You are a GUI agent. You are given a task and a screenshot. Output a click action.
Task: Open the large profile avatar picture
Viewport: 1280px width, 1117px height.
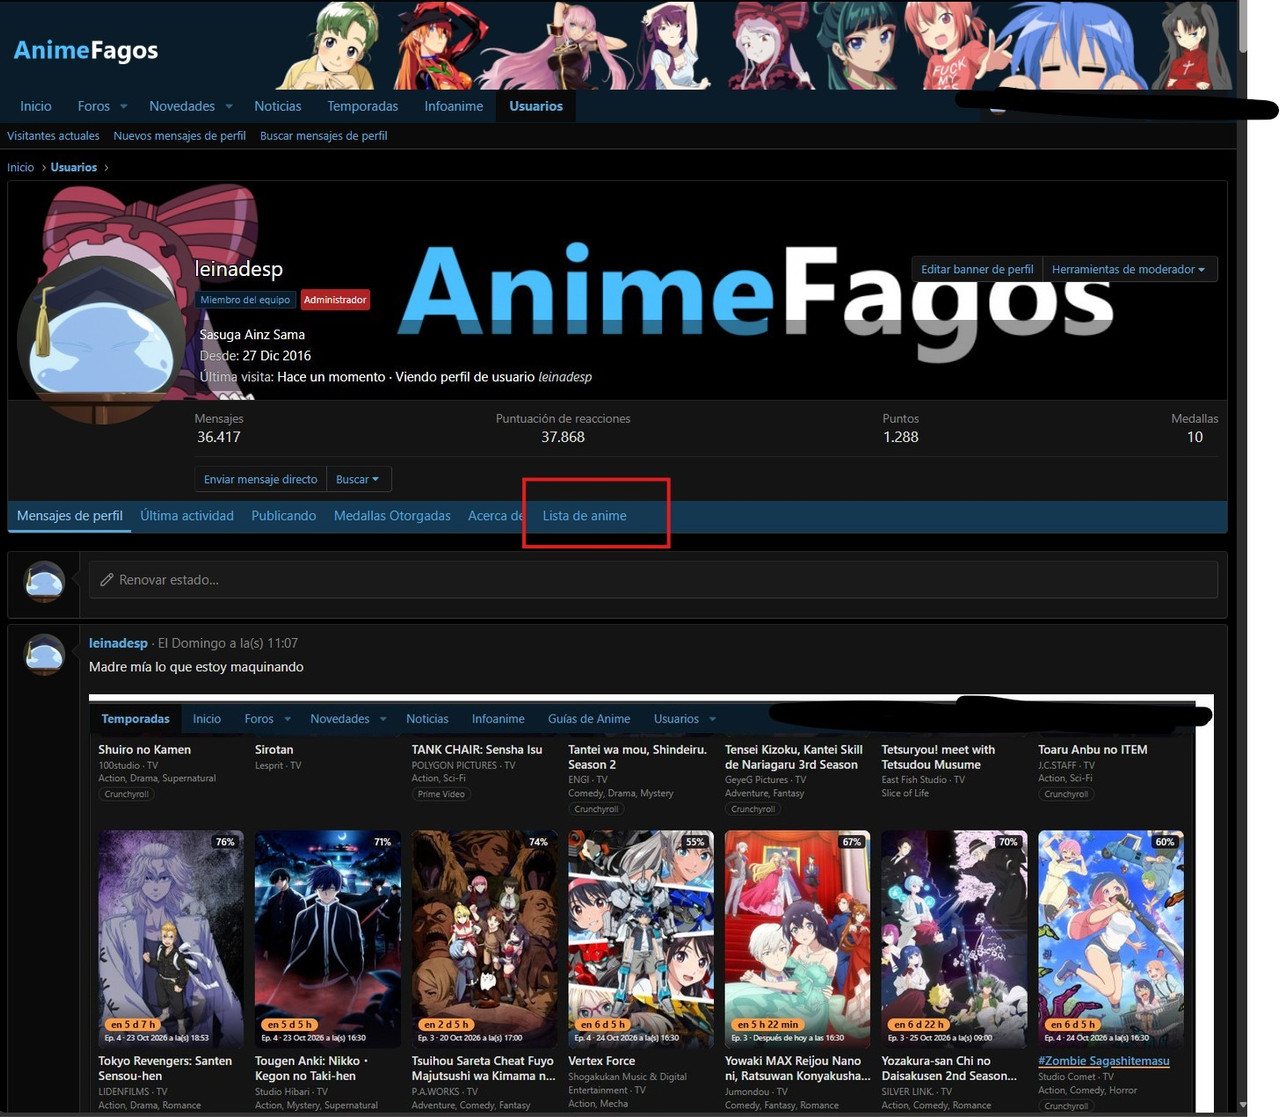pos(100,340)
